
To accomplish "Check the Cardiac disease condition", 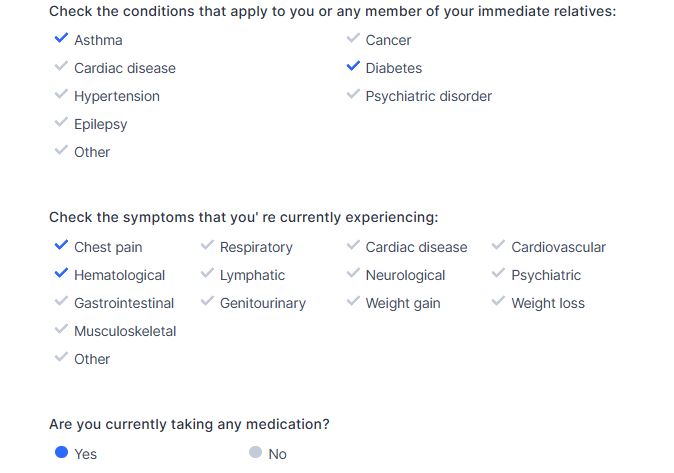I will pyautogui.click(x=62, y=68).
